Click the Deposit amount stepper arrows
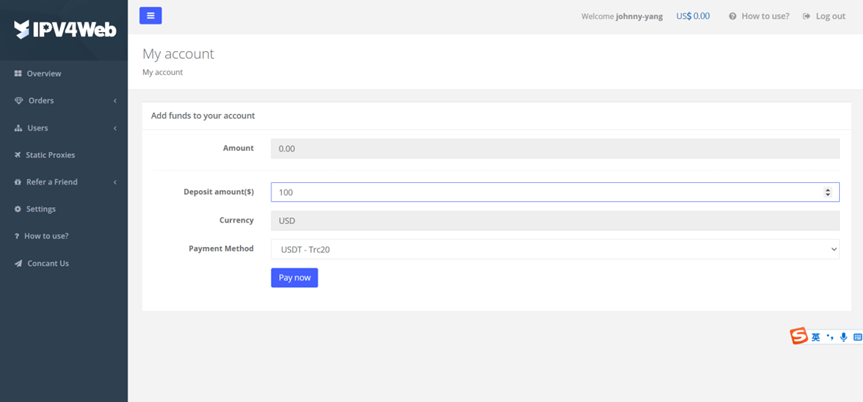The height and width of the screenshot is (402, 863). [827, 192]
